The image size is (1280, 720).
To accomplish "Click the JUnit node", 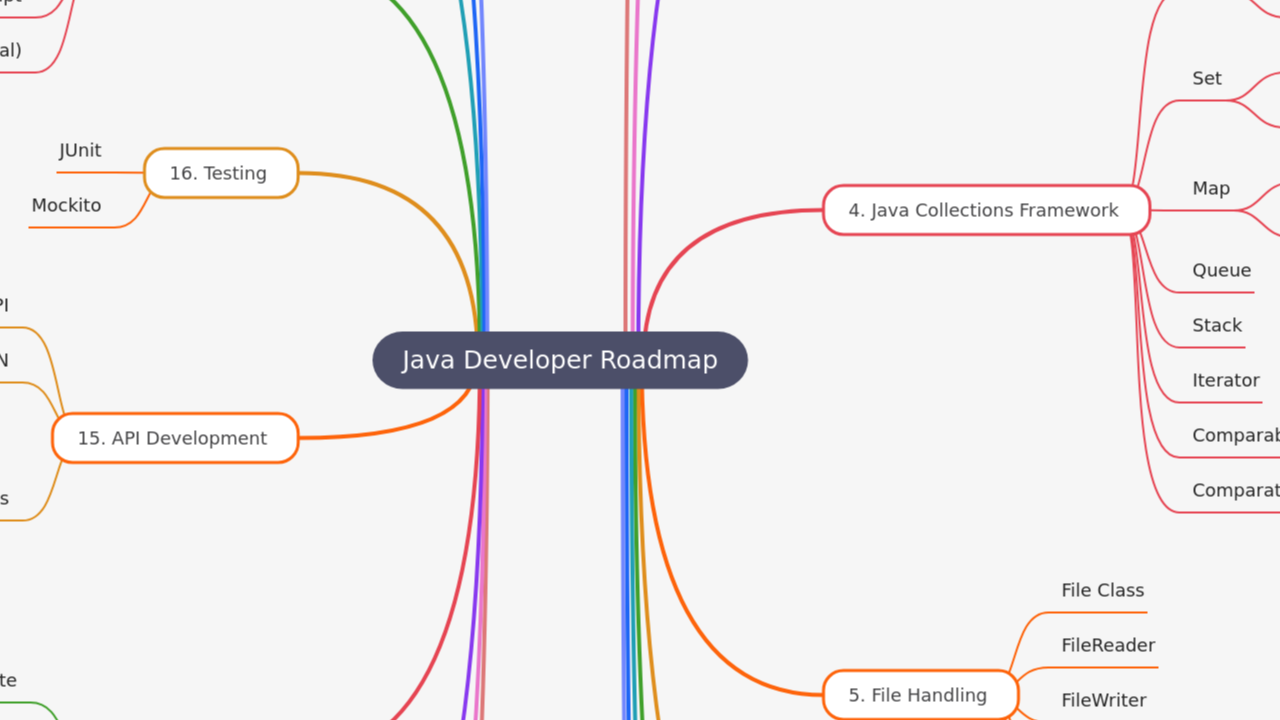I will [x=79, y=150].
